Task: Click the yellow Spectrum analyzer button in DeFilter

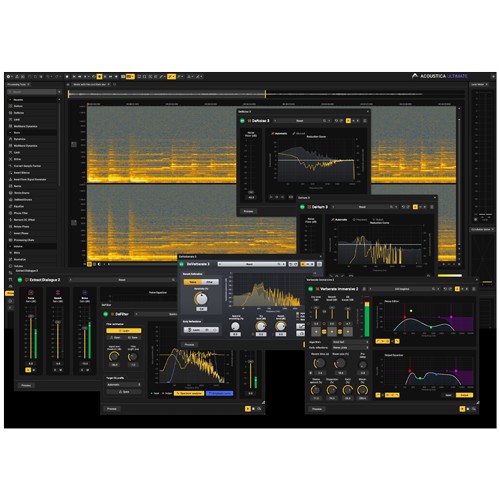Action: tap(189, 393)
